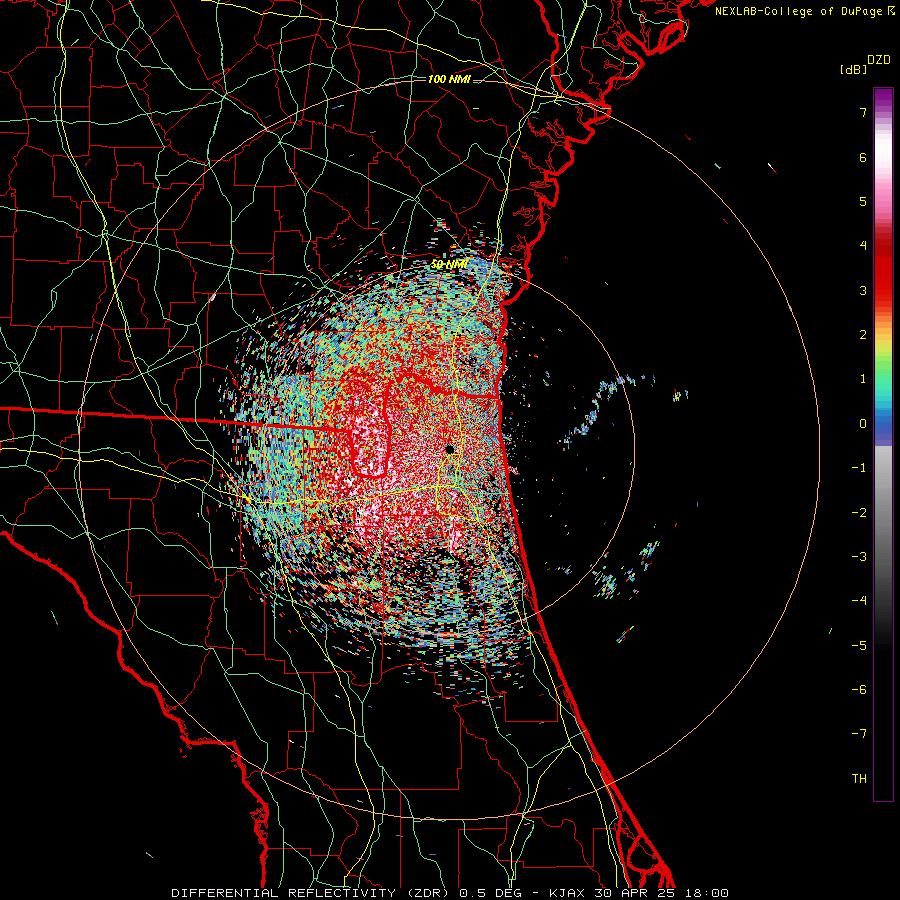The image size is (900, 900).
Task: Click the TH threshold label on the scale
Action: point(859,779)
